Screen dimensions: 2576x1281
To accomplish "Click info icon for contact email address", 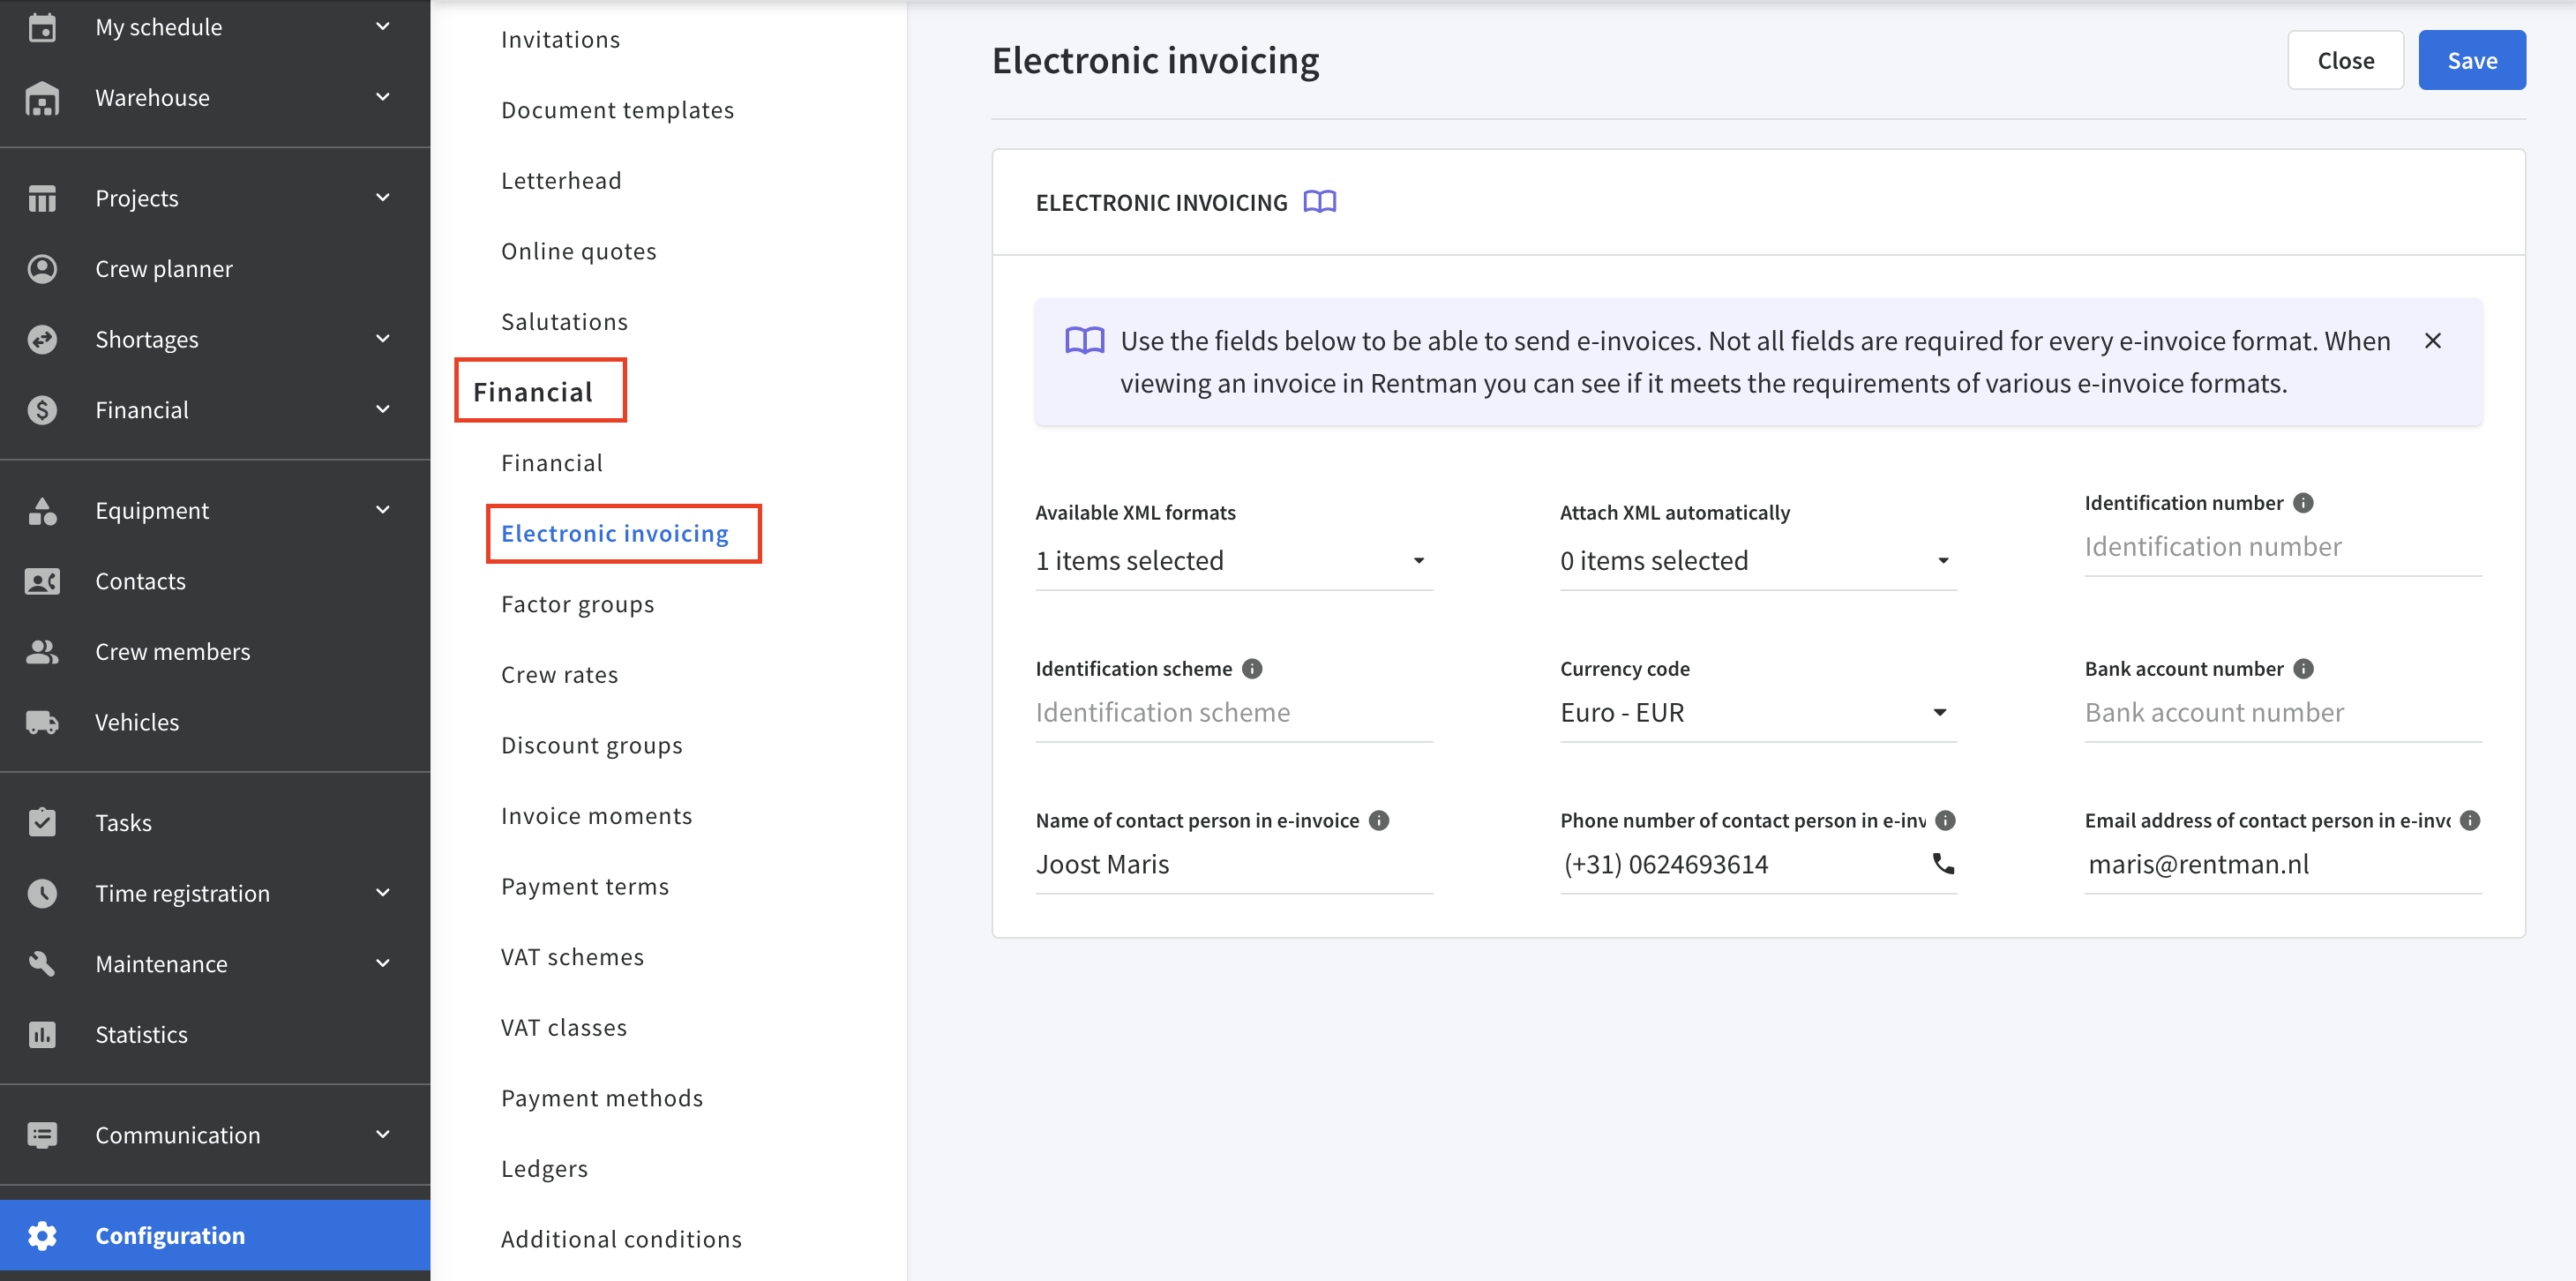I will tap(2470, 821).
